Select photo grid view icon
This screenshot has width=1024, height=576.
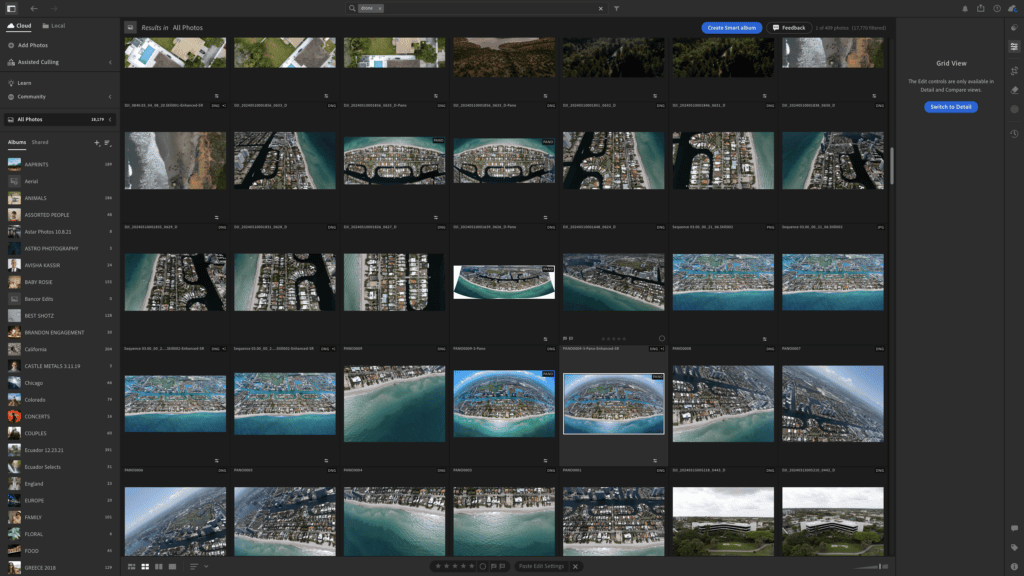pyautogui.click(x=131, y=566)
